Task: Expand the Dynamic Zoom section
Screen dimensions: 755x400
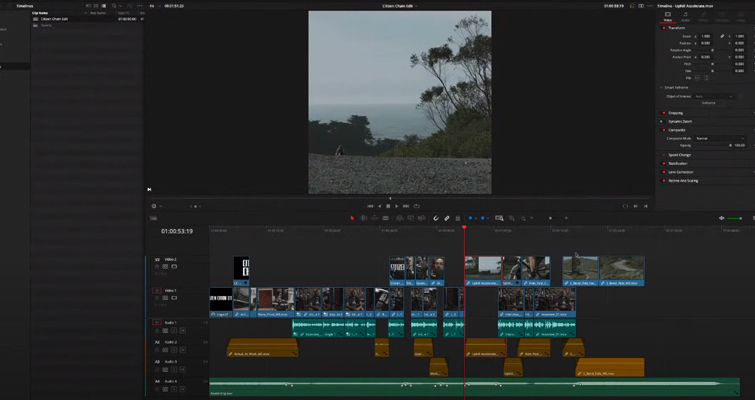Action: click(x=680, y=122)
